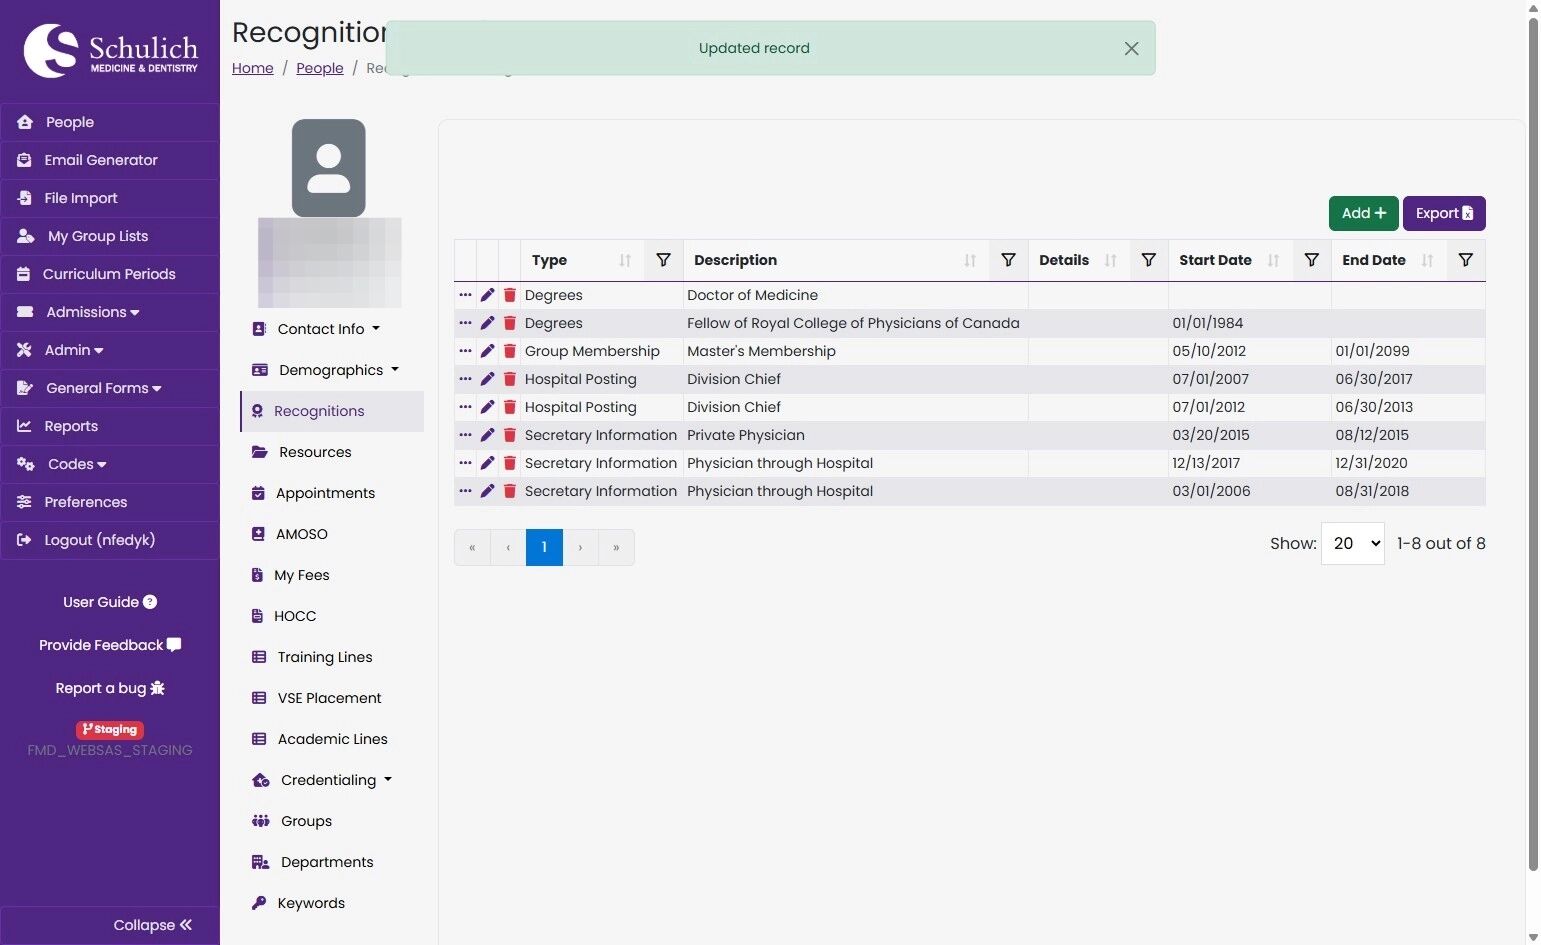1541x945 pixels.
Task: Follow the People breadcrumb link
Action: pos(320,68)
